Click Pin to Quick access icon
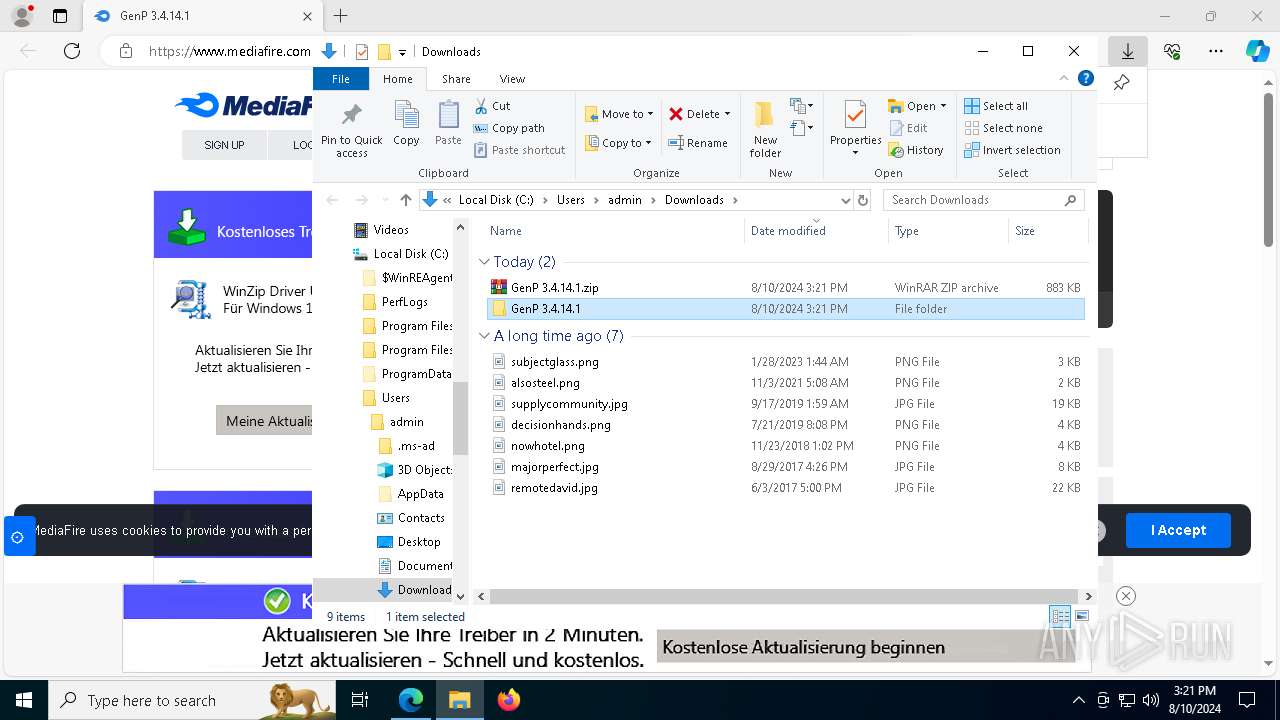This screenshot has width=1280, height=720. point(351,113)
